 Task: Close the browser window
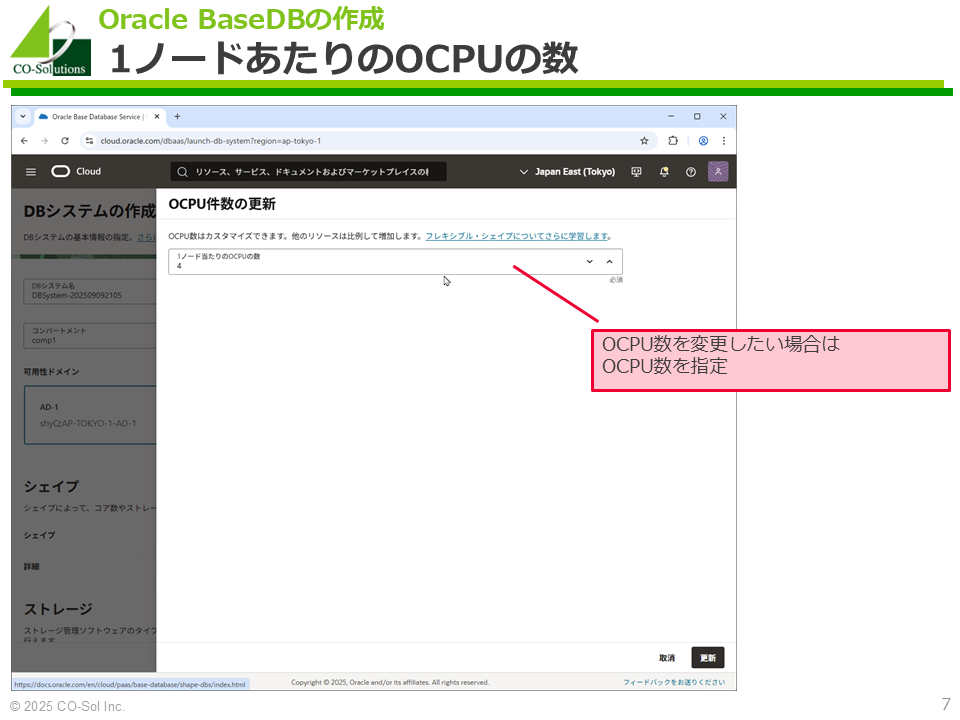click(723, 116)
